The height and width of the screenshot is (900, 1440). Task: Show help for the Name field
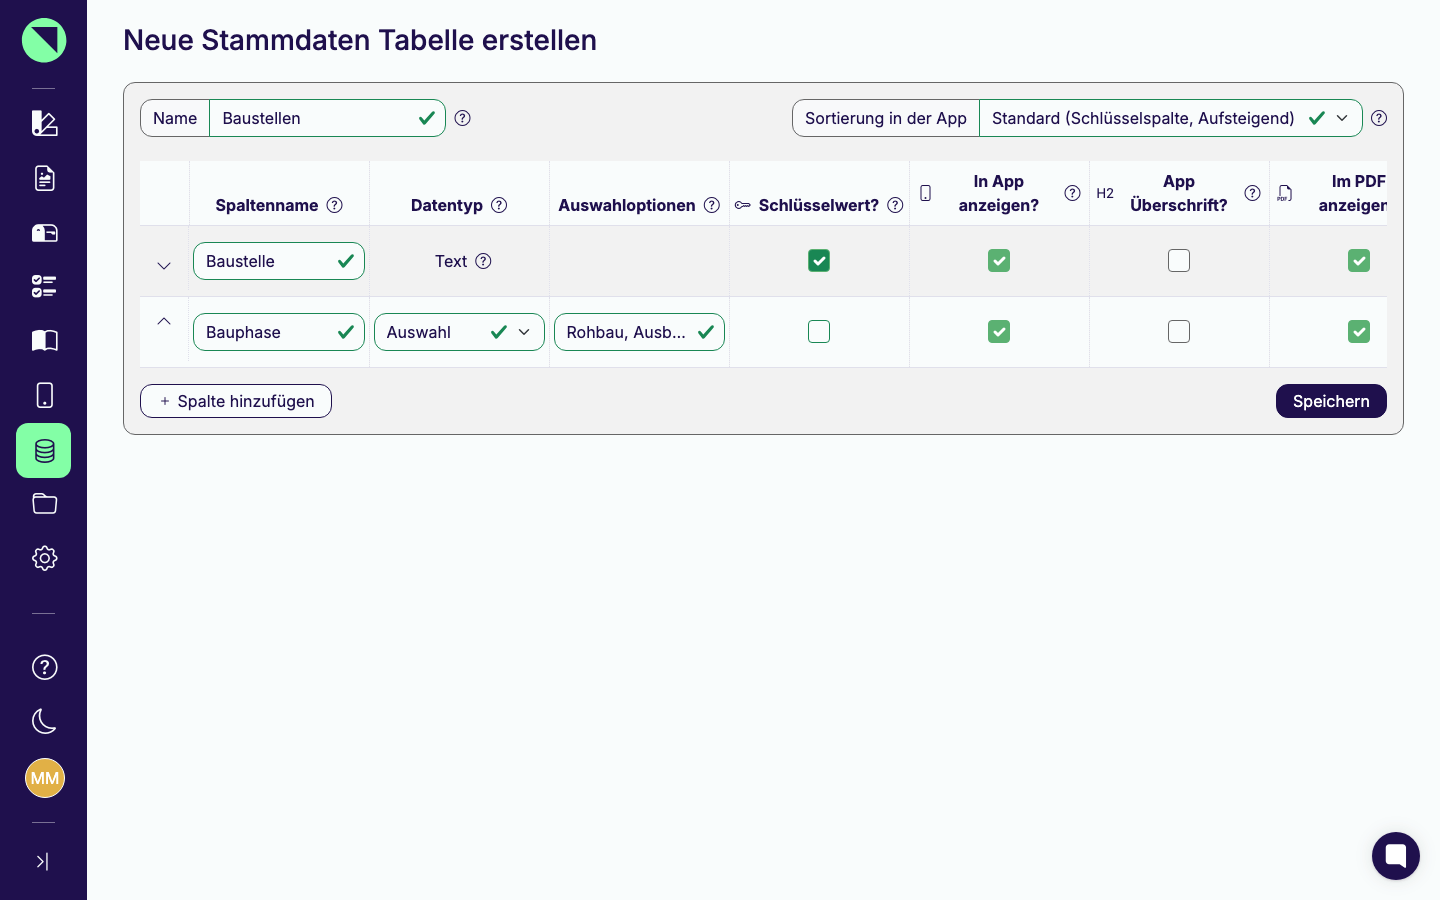462,118
